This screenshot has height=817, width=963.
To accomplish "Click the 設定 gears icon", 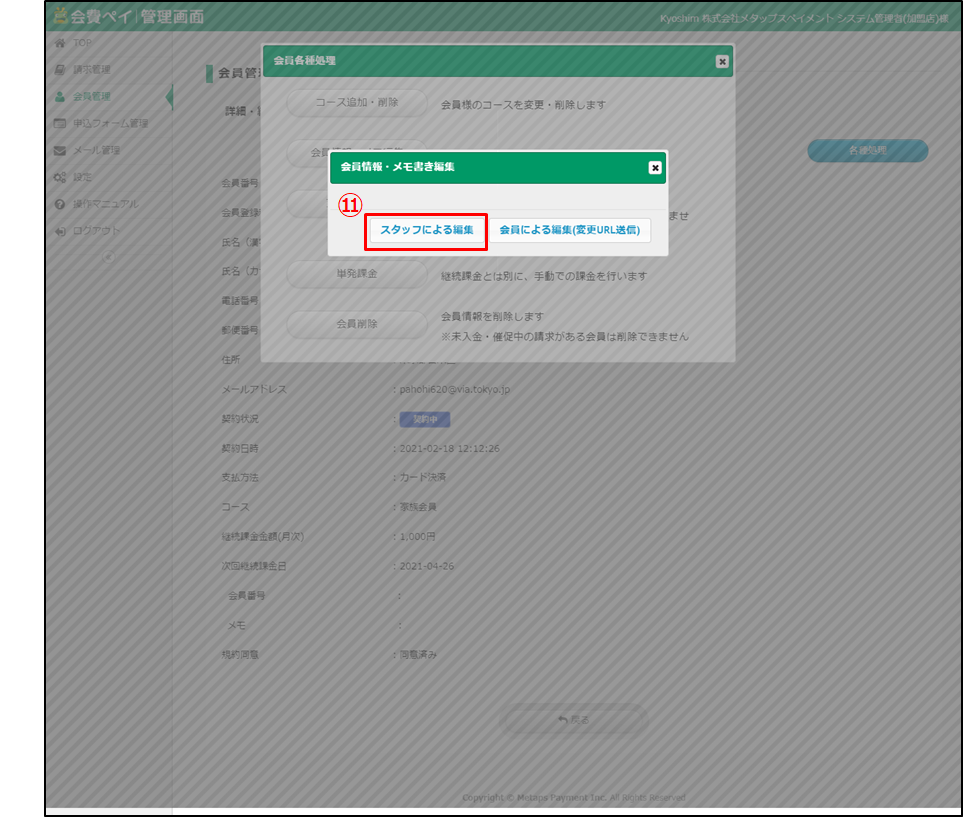I will (x=60, y=177).
